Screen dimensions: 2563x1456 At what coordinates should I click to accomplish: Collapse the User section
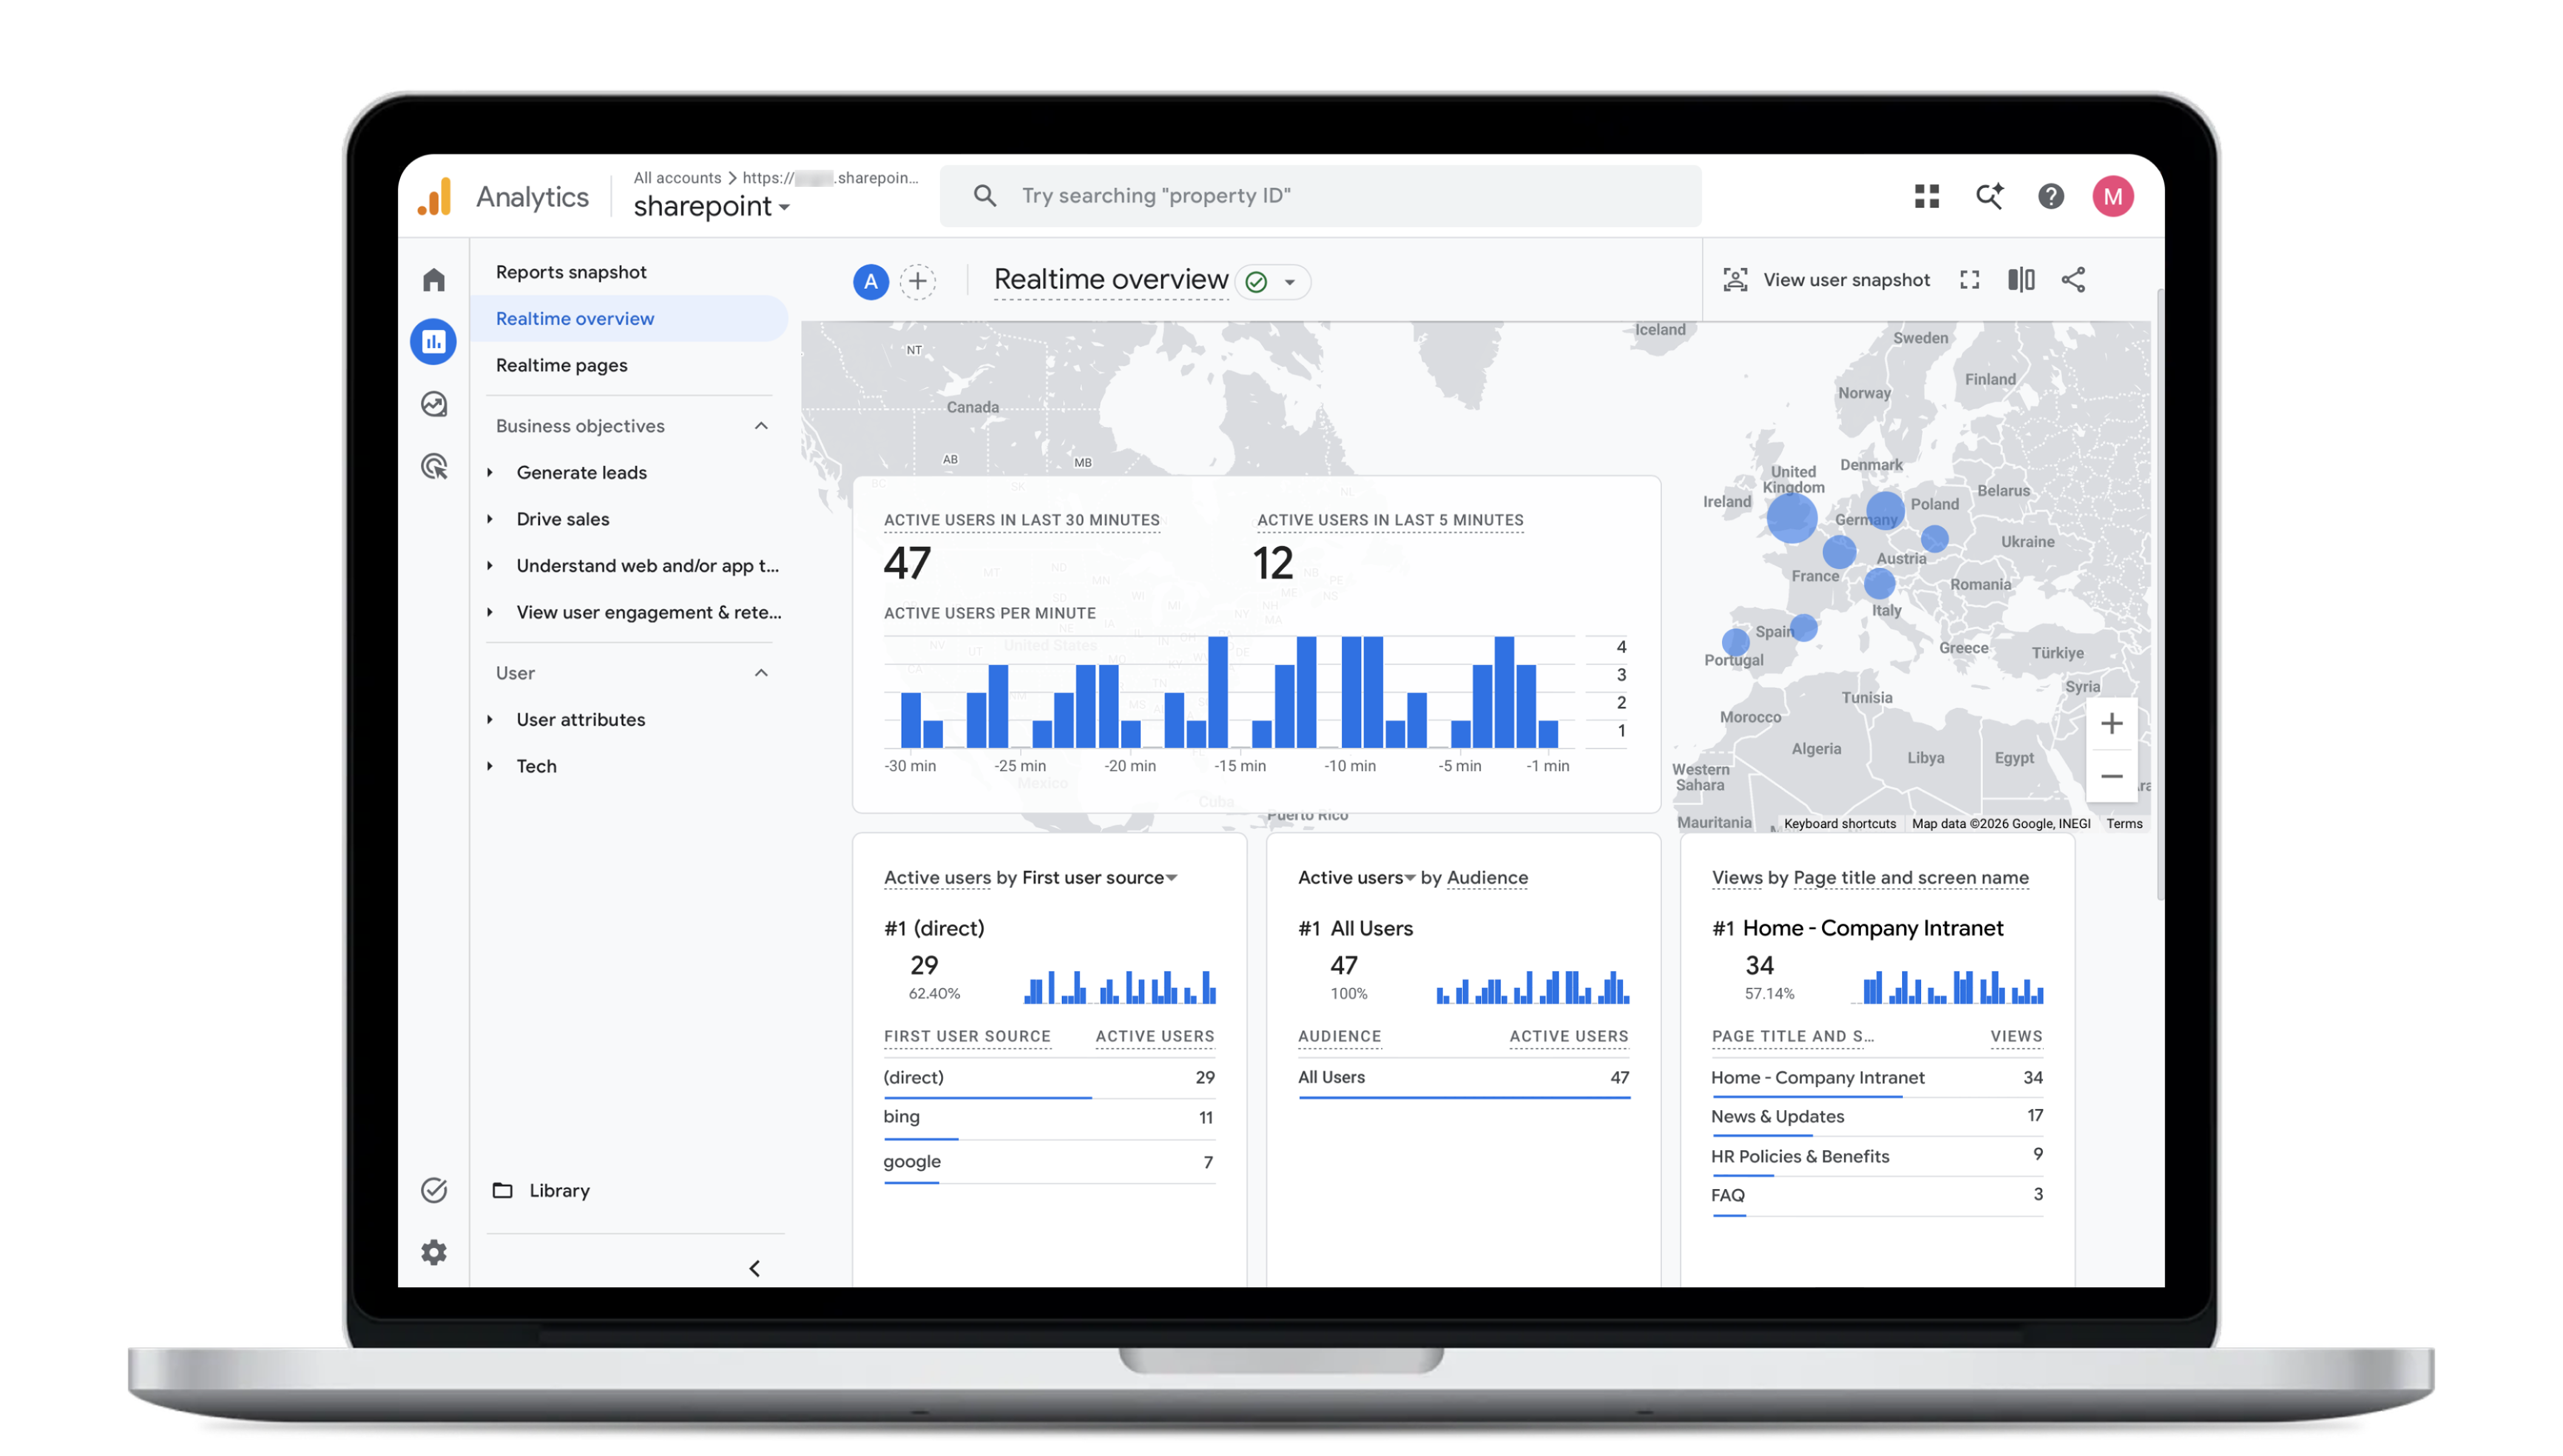pos(761,673)
